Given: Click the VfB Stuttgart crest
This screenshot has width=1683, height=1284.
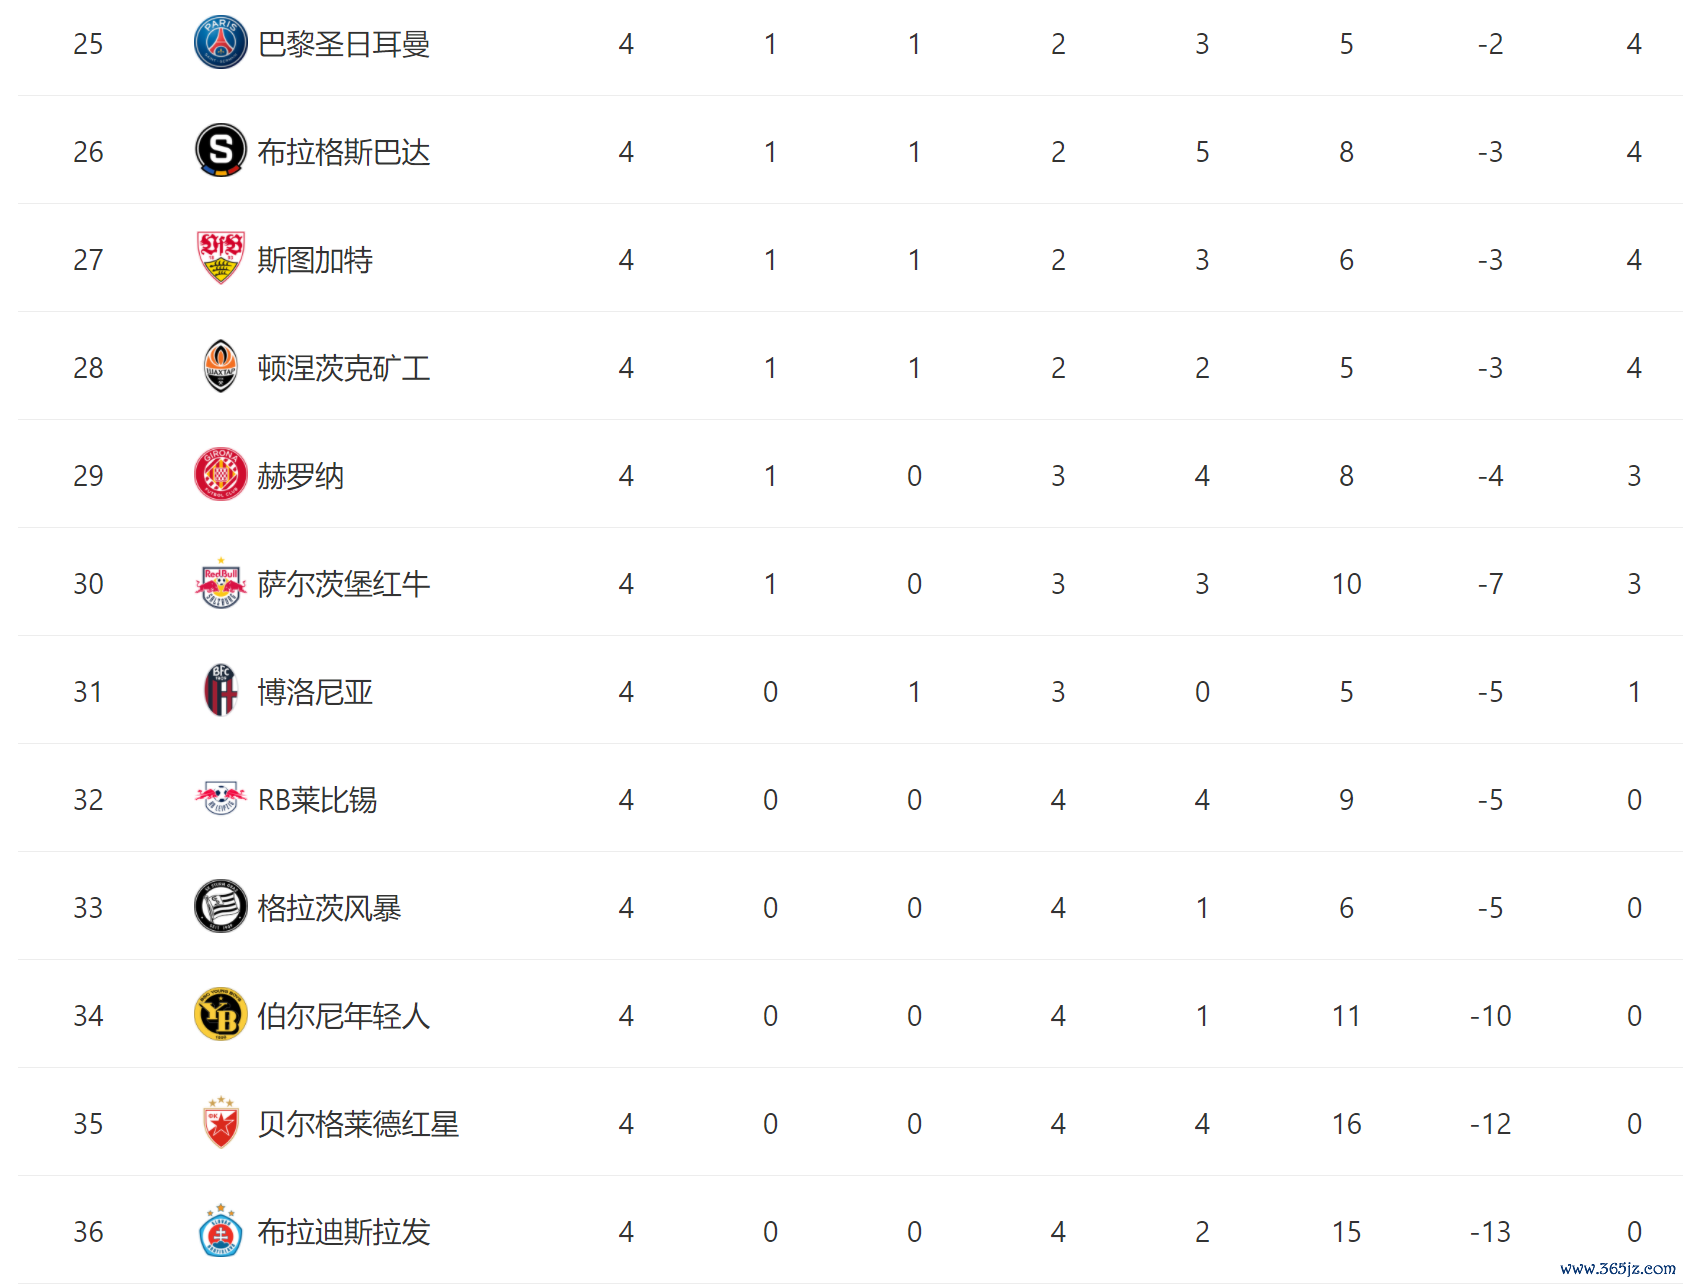Looking at the screenshot, I should tap(220, 258).
